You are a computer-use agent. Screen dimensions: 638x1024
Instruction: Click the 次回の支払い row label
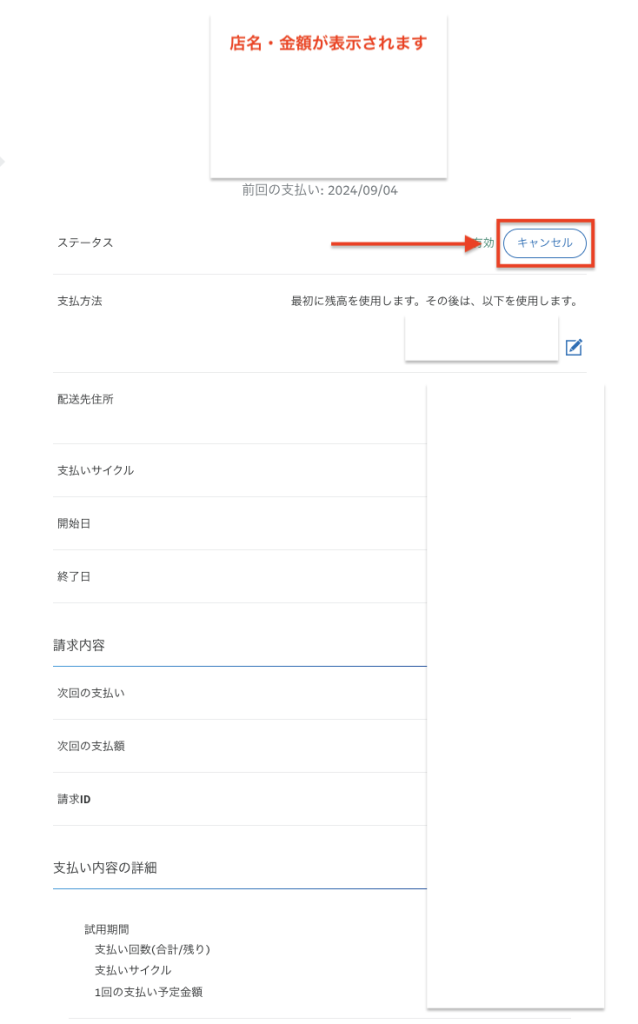91,693
